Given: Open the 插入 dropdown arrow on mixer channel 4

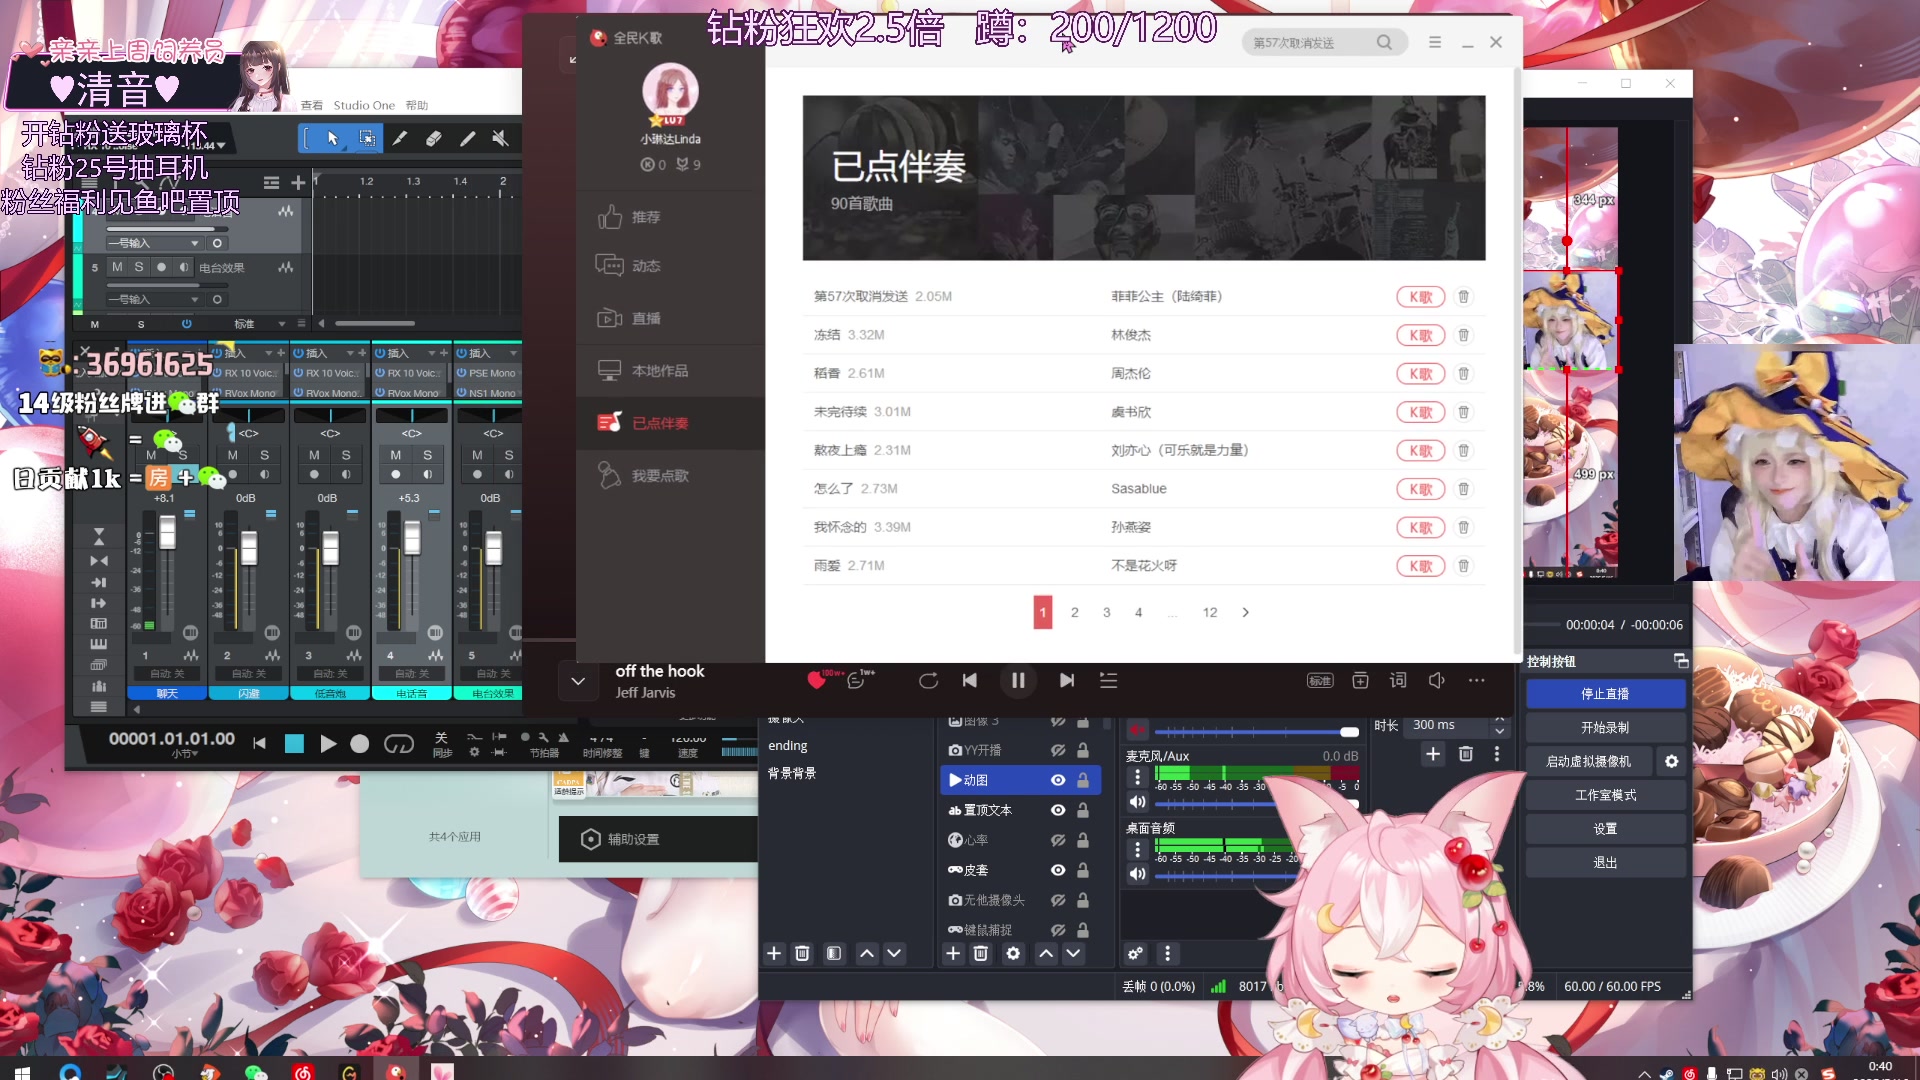Looking at the screenshot, I should pos(431,353).
